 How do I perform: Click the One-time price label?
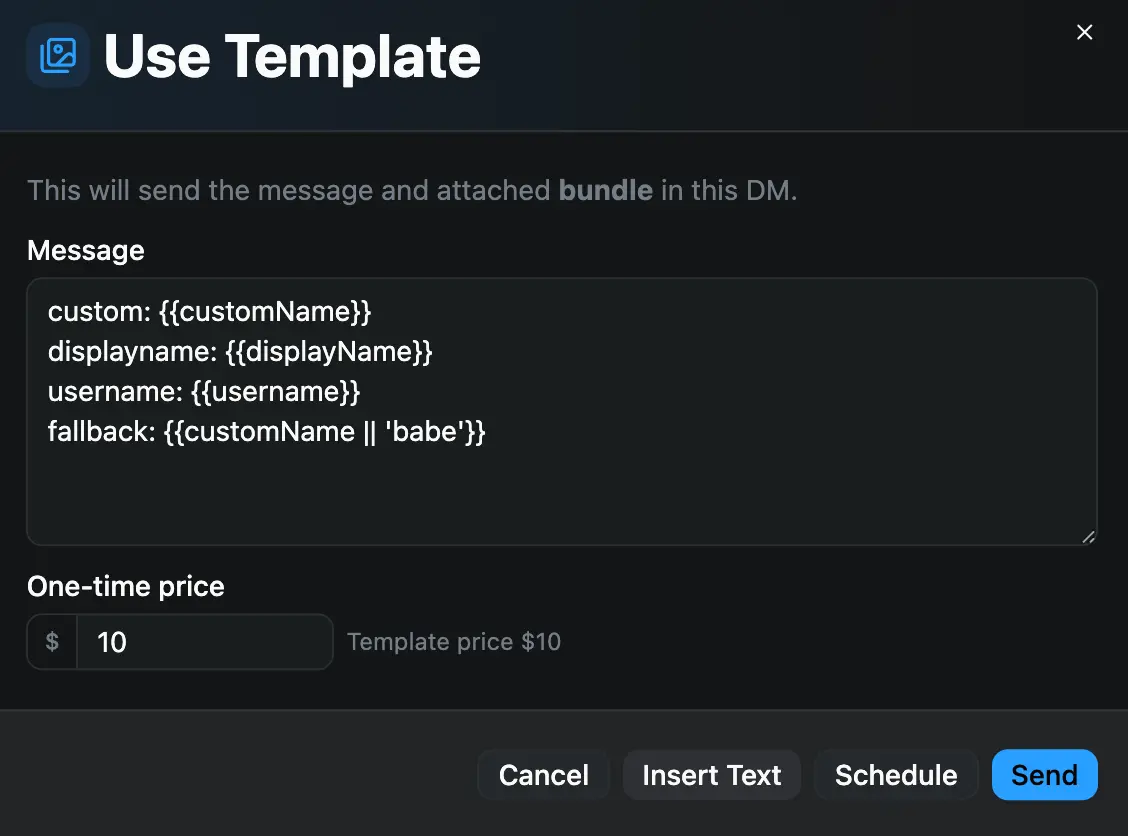coord(125,586)
